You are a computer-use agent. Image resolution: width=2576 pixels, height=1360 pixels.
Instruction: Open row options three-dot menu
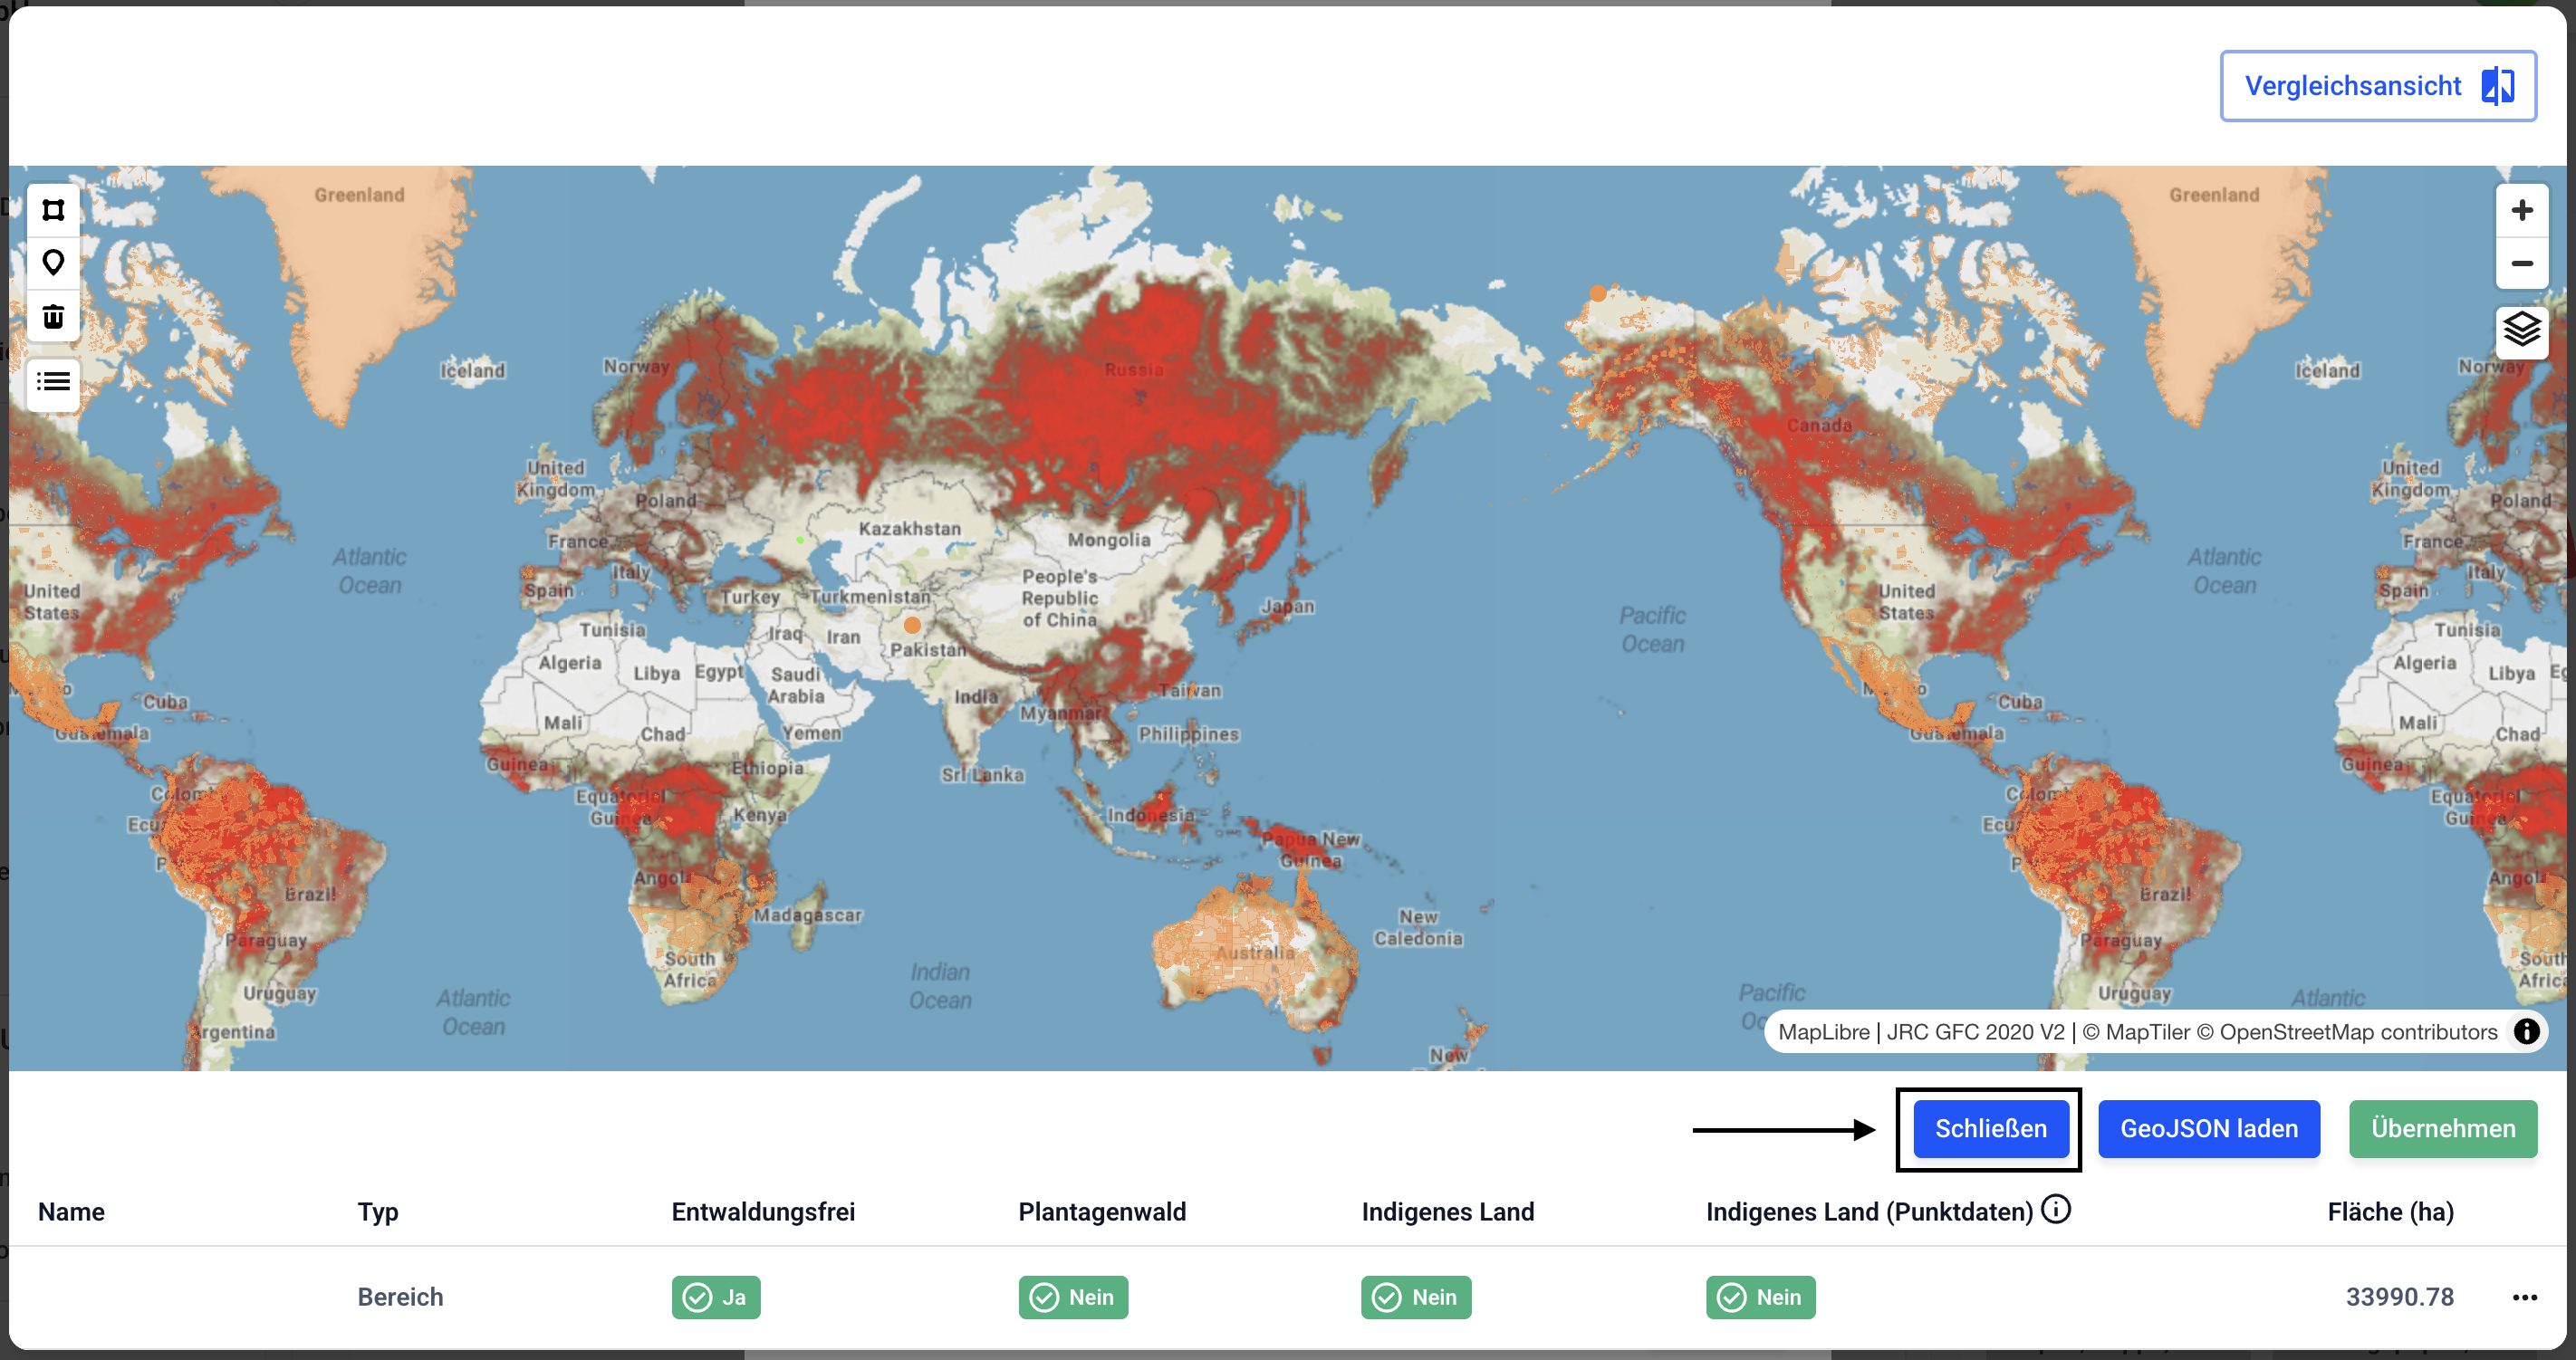(2524, 1298)
